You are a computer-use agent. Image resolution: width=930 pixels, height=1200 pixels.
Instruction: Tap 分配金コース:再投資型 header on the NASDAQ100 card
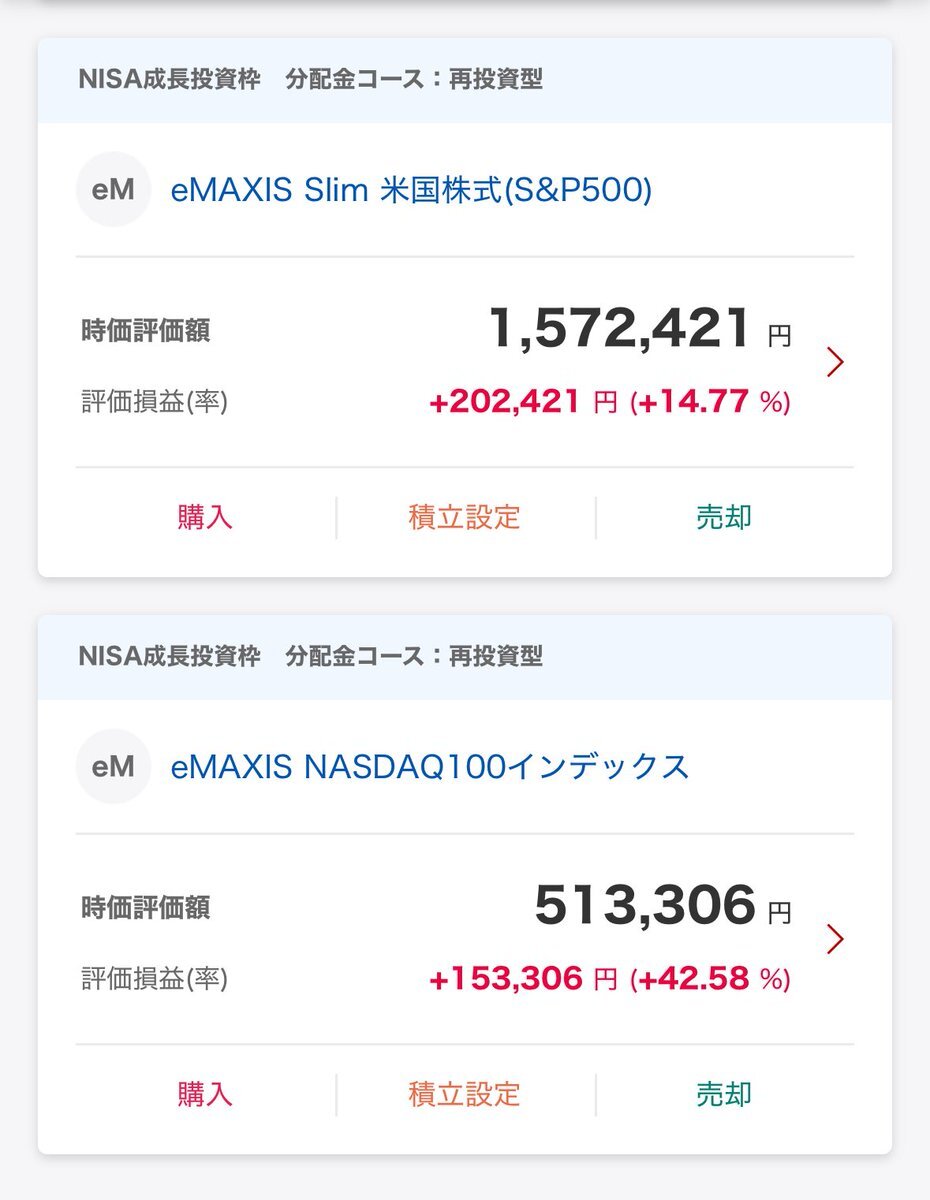(414, 657)
